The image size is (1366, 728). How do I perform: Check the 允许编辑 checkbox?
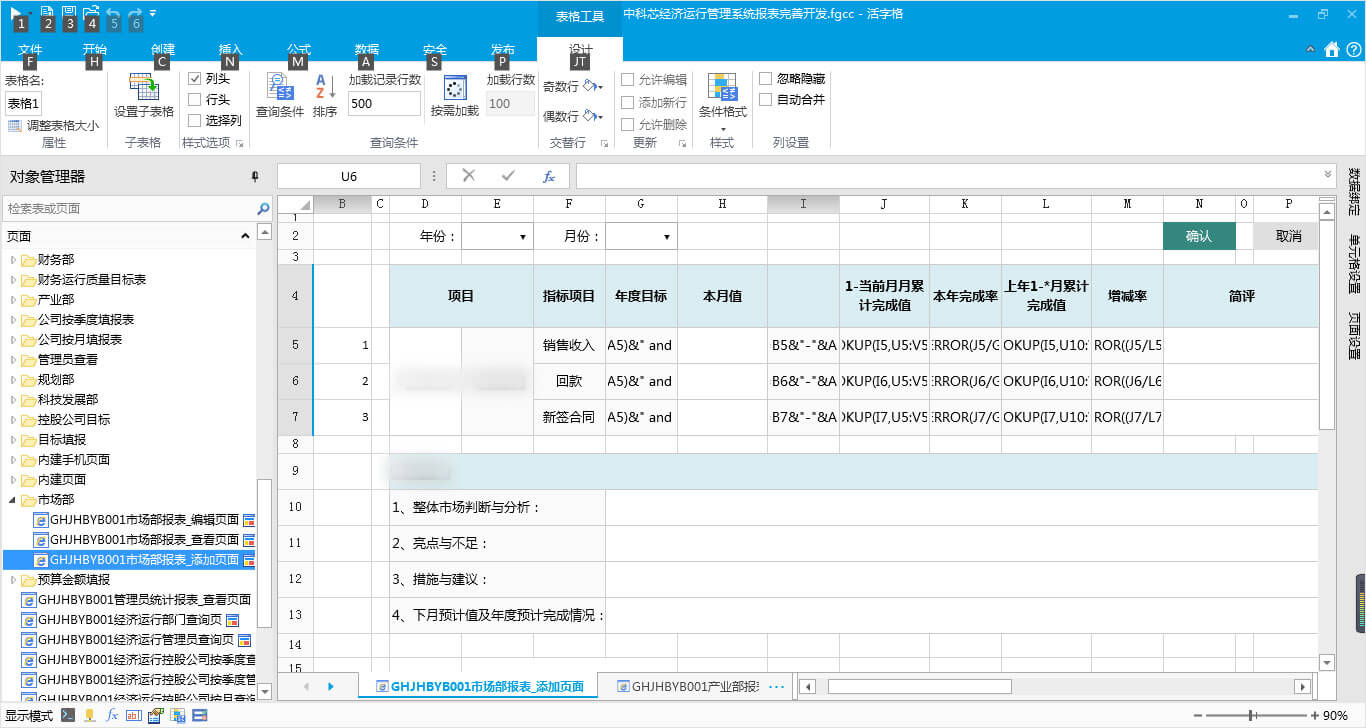point(628,80)
